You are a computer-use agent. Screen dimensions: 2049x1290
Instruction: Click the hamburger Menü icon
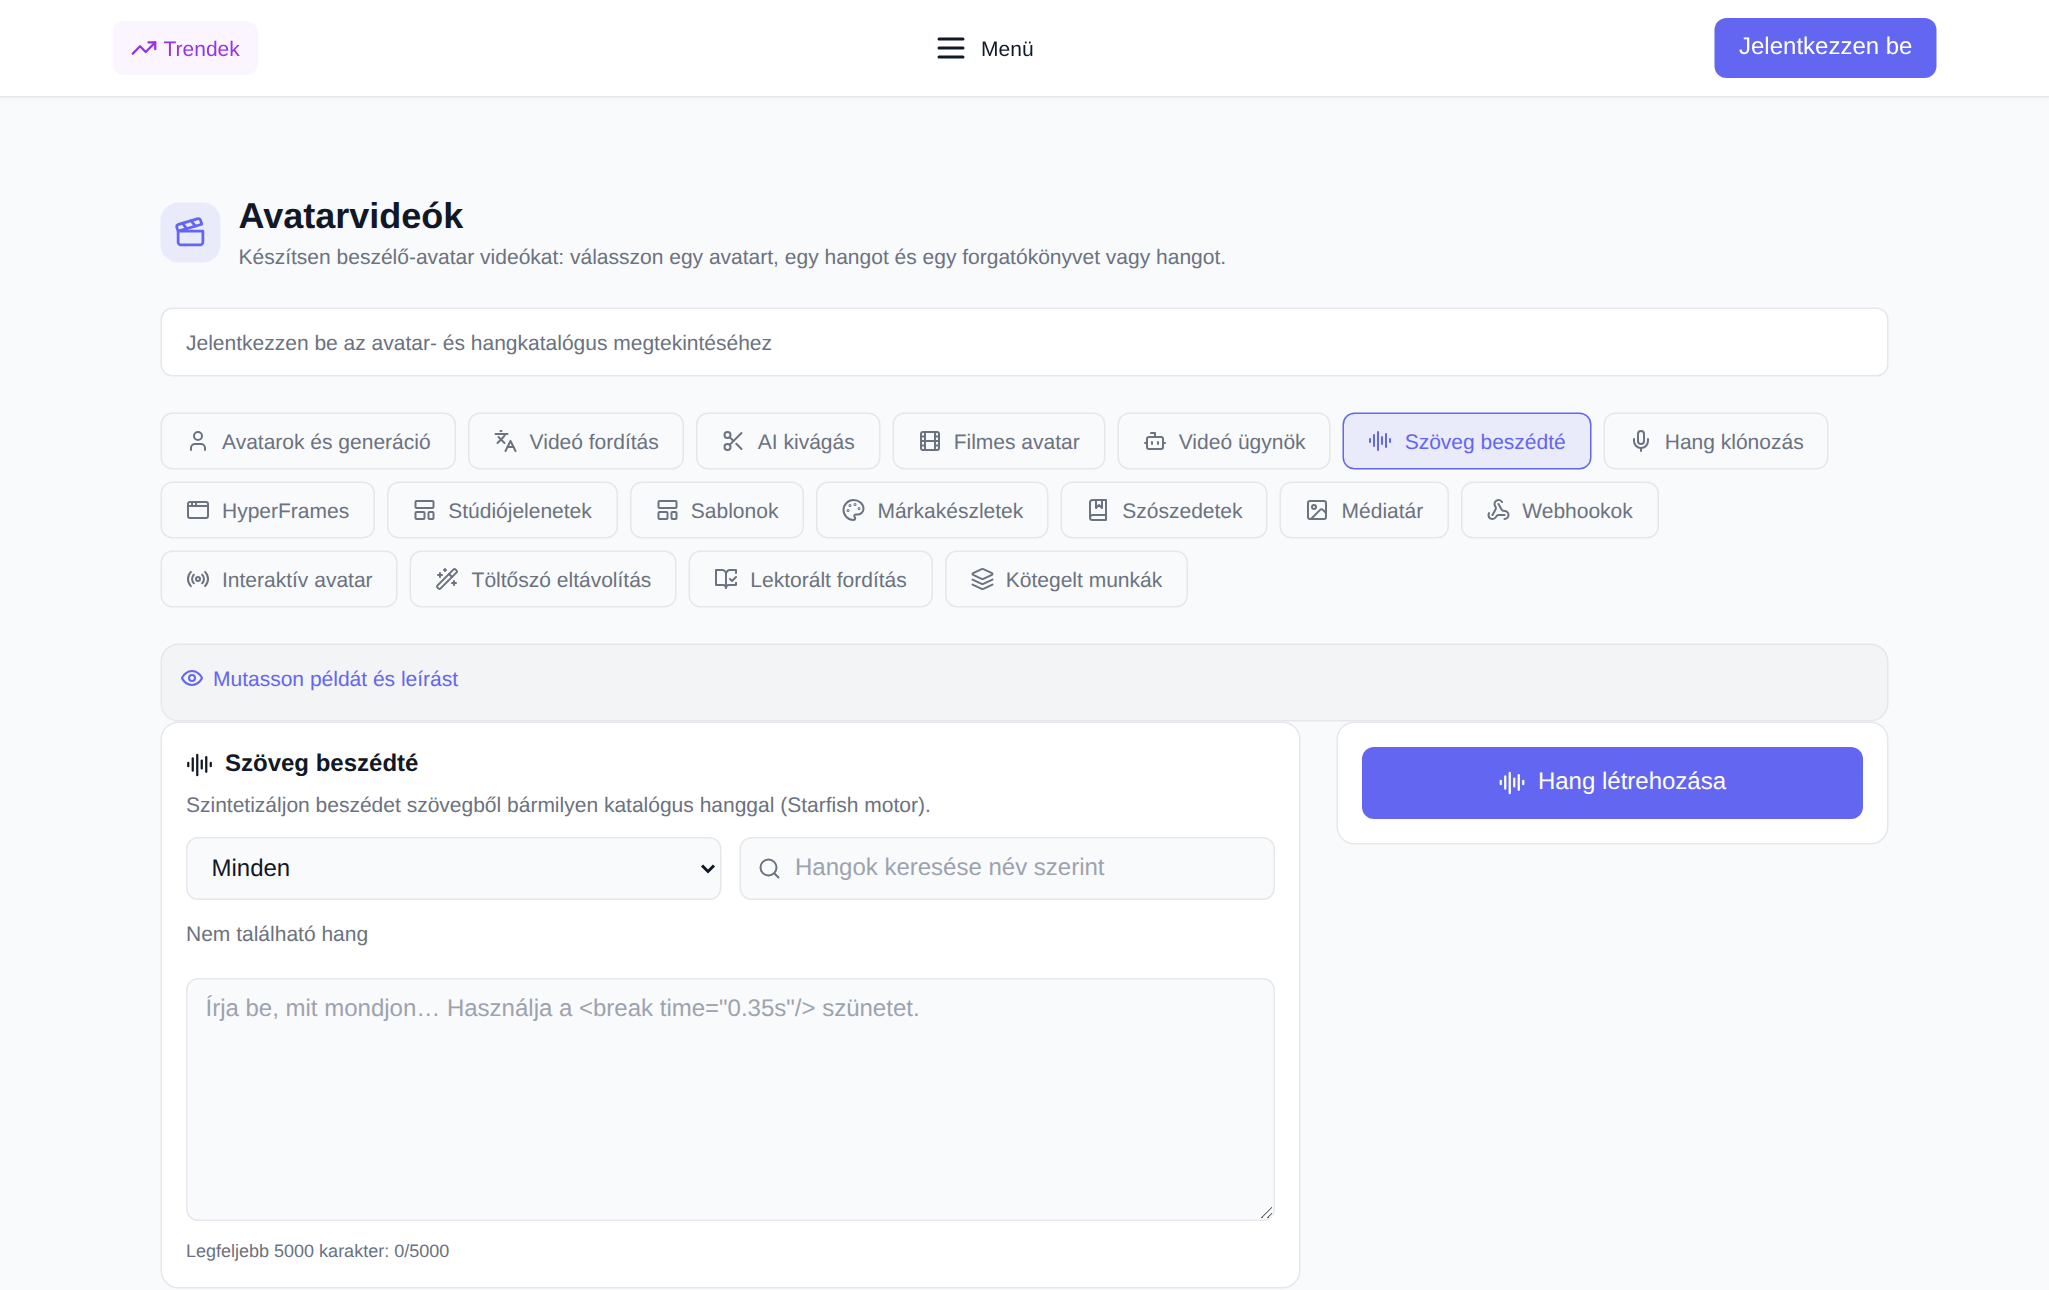pos(950,48)
